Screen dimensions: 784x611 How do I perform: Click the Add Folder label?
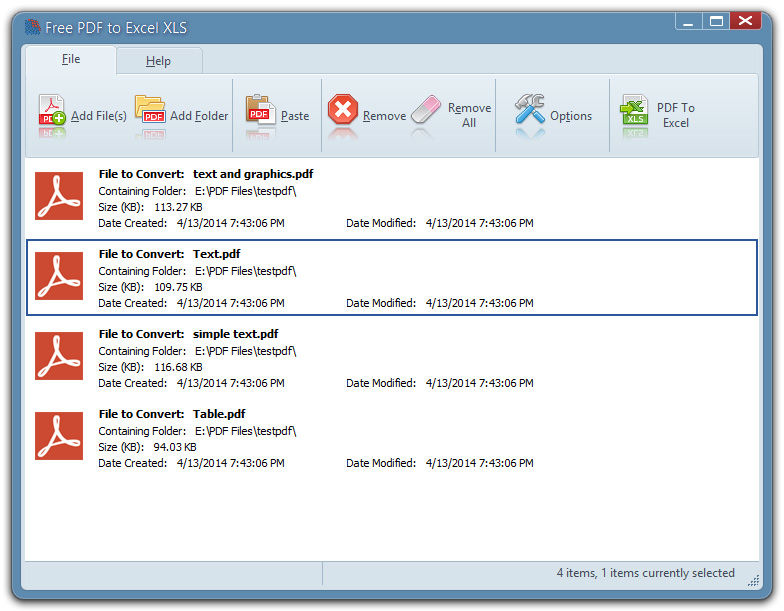tap(199, 116)
